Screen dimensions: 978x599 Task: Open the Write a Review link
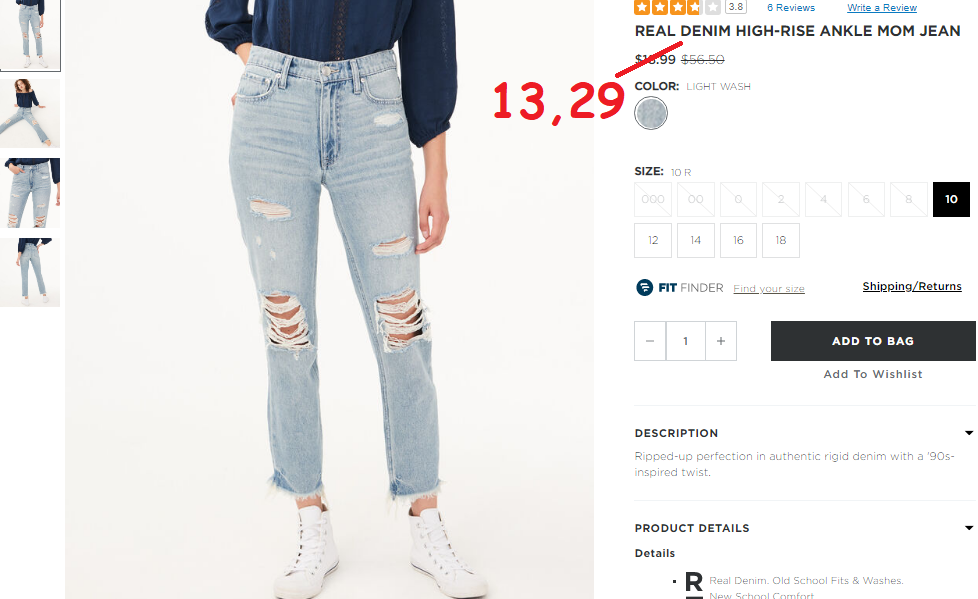[x=882, y=7]
